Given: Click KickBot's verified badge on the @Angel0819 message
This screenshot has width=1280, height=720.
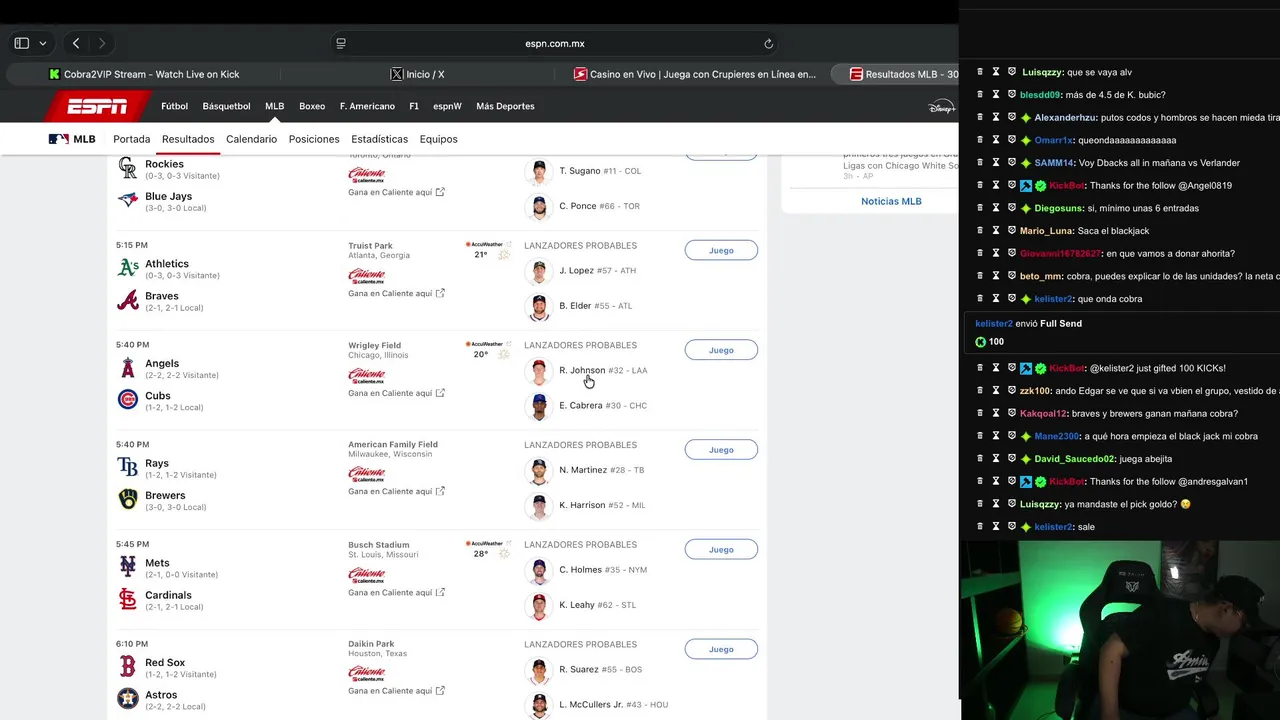Looking at the screenshot, I should point(1040,186).
